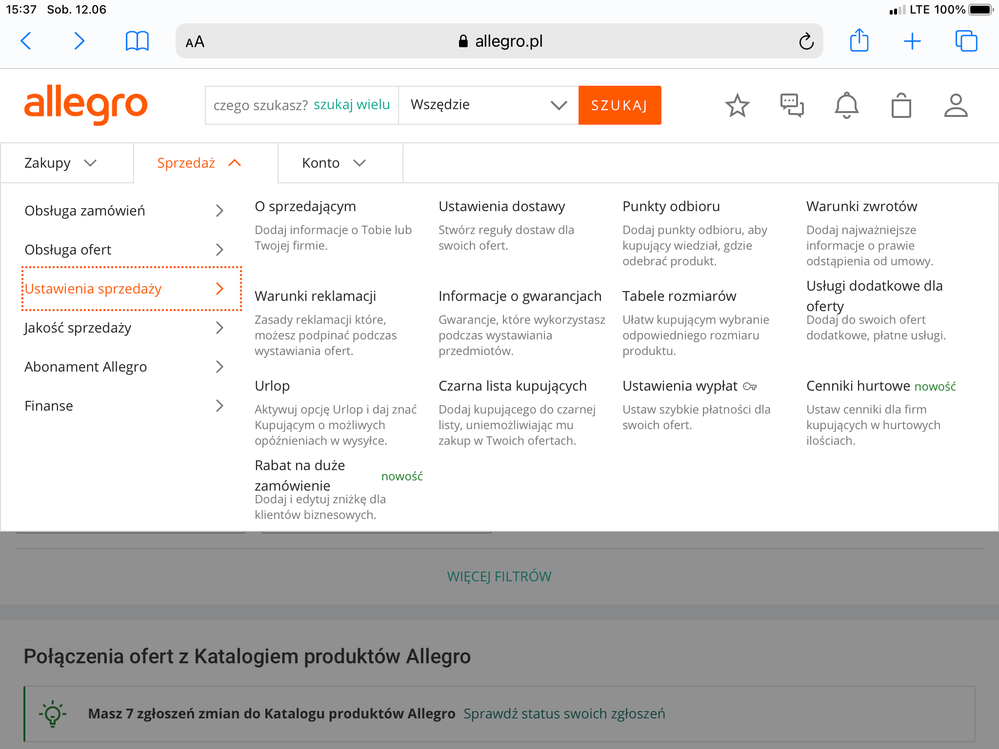
Task: Open messages chat bubble icon
Action: tap(792, 105)
